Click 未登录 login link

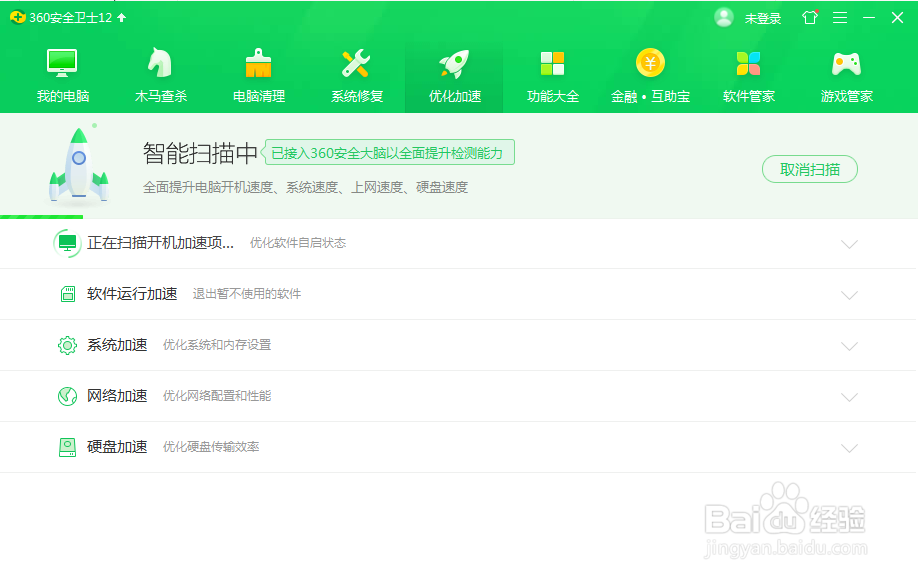pyautogui.click(x=763, y=19)
